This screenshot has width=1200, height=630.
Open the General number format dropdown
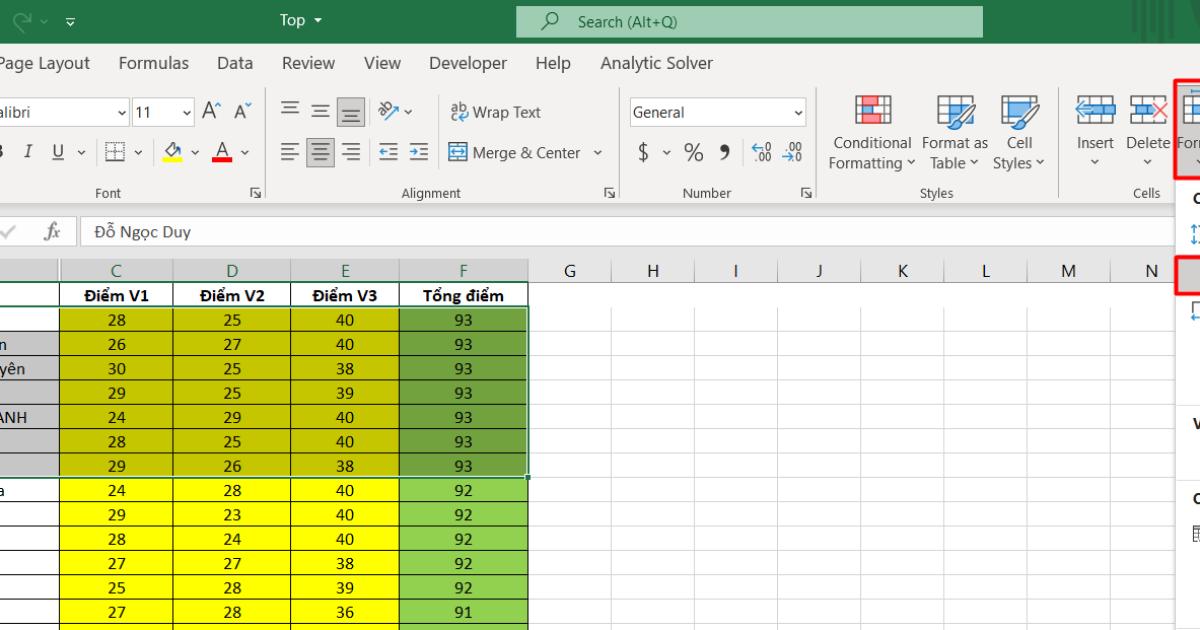point(796,112)
